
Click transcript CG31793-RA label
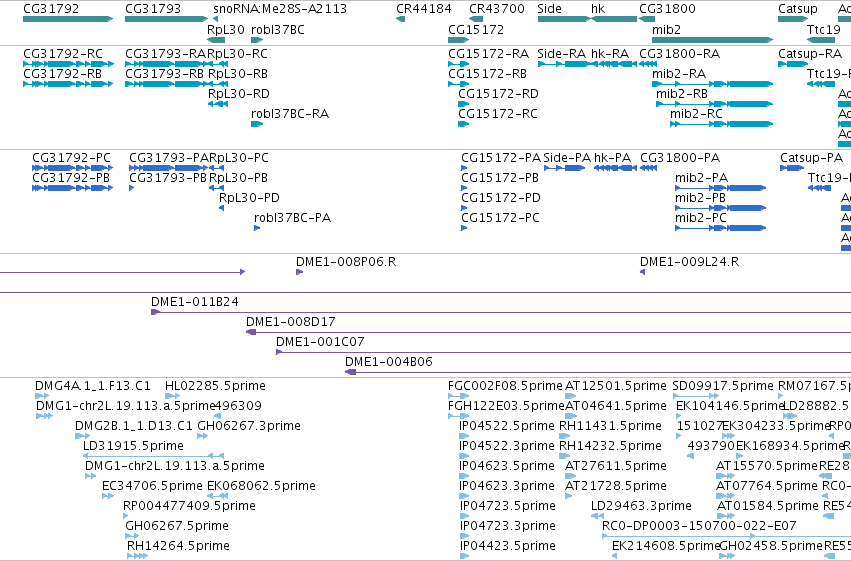click(166, 54)
